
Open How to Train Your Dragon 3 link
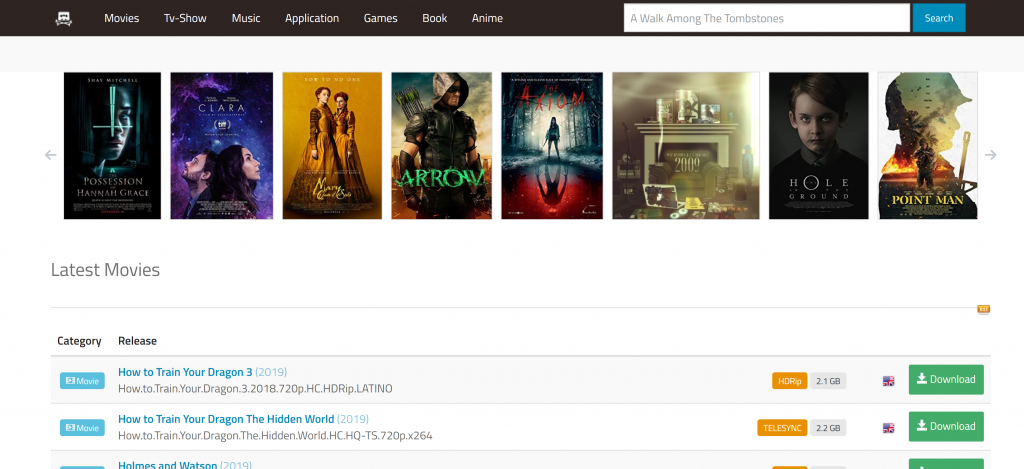185,372
